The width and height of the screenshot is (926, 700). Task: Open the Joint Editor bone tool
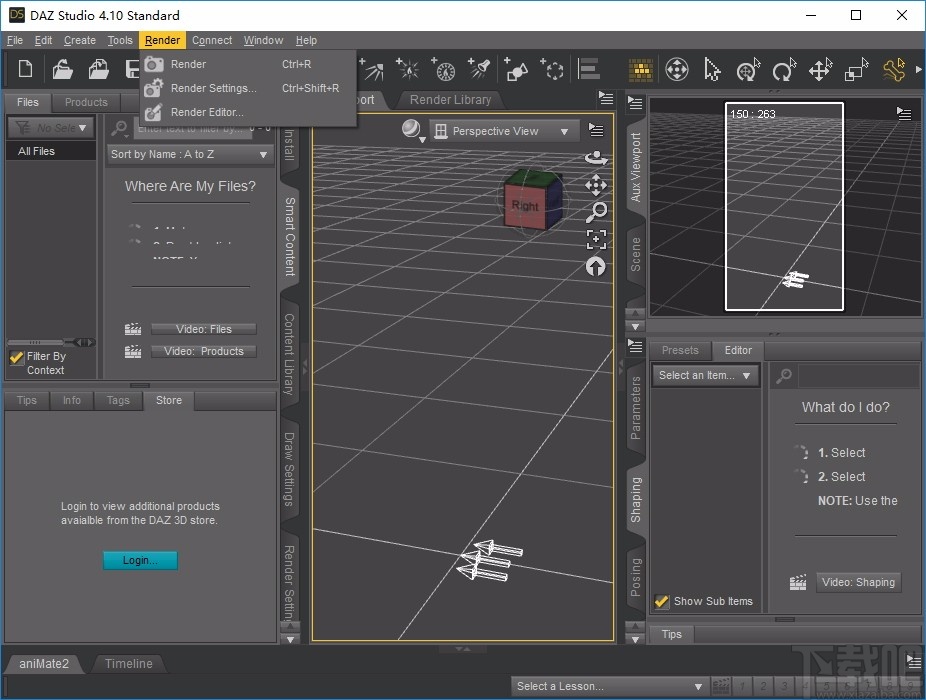(x=892, y=70)
